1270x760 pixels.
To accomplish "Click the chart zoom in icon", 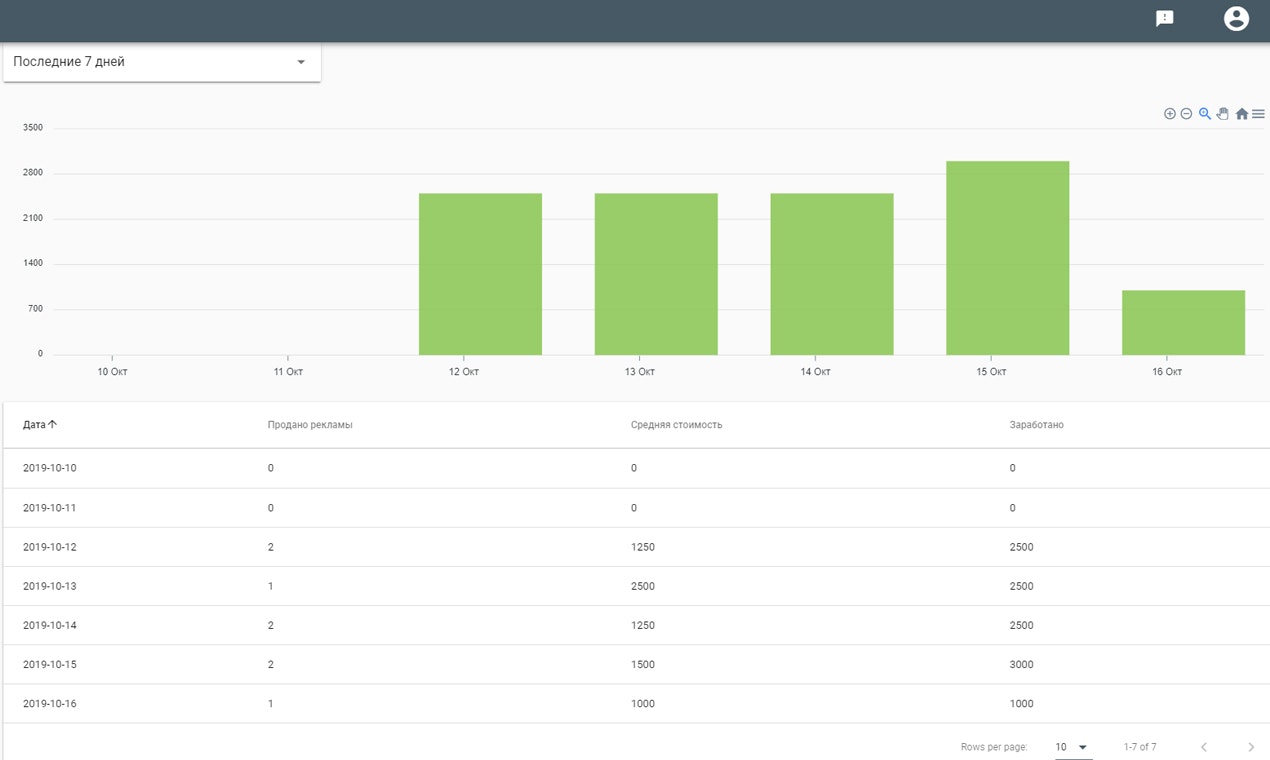I will 1169,114.
